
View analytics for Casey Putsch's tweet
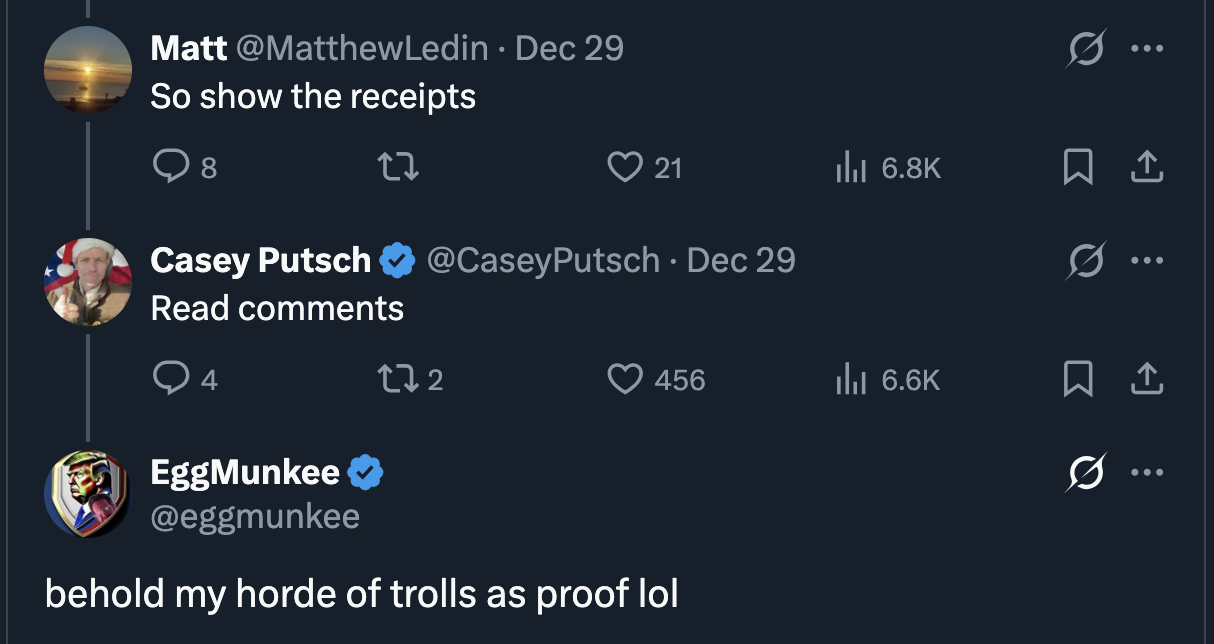848,379
